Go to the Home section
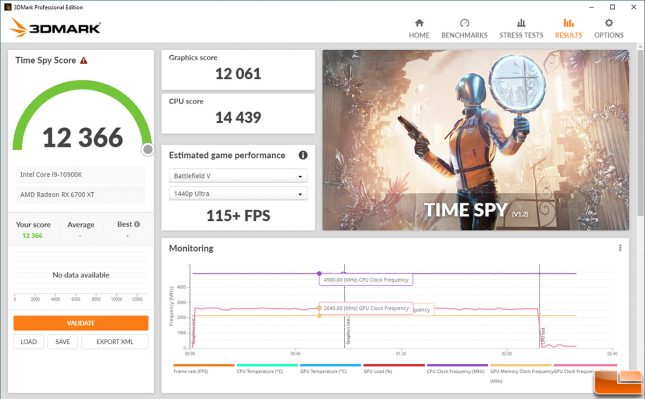 [x=419, y=28]
